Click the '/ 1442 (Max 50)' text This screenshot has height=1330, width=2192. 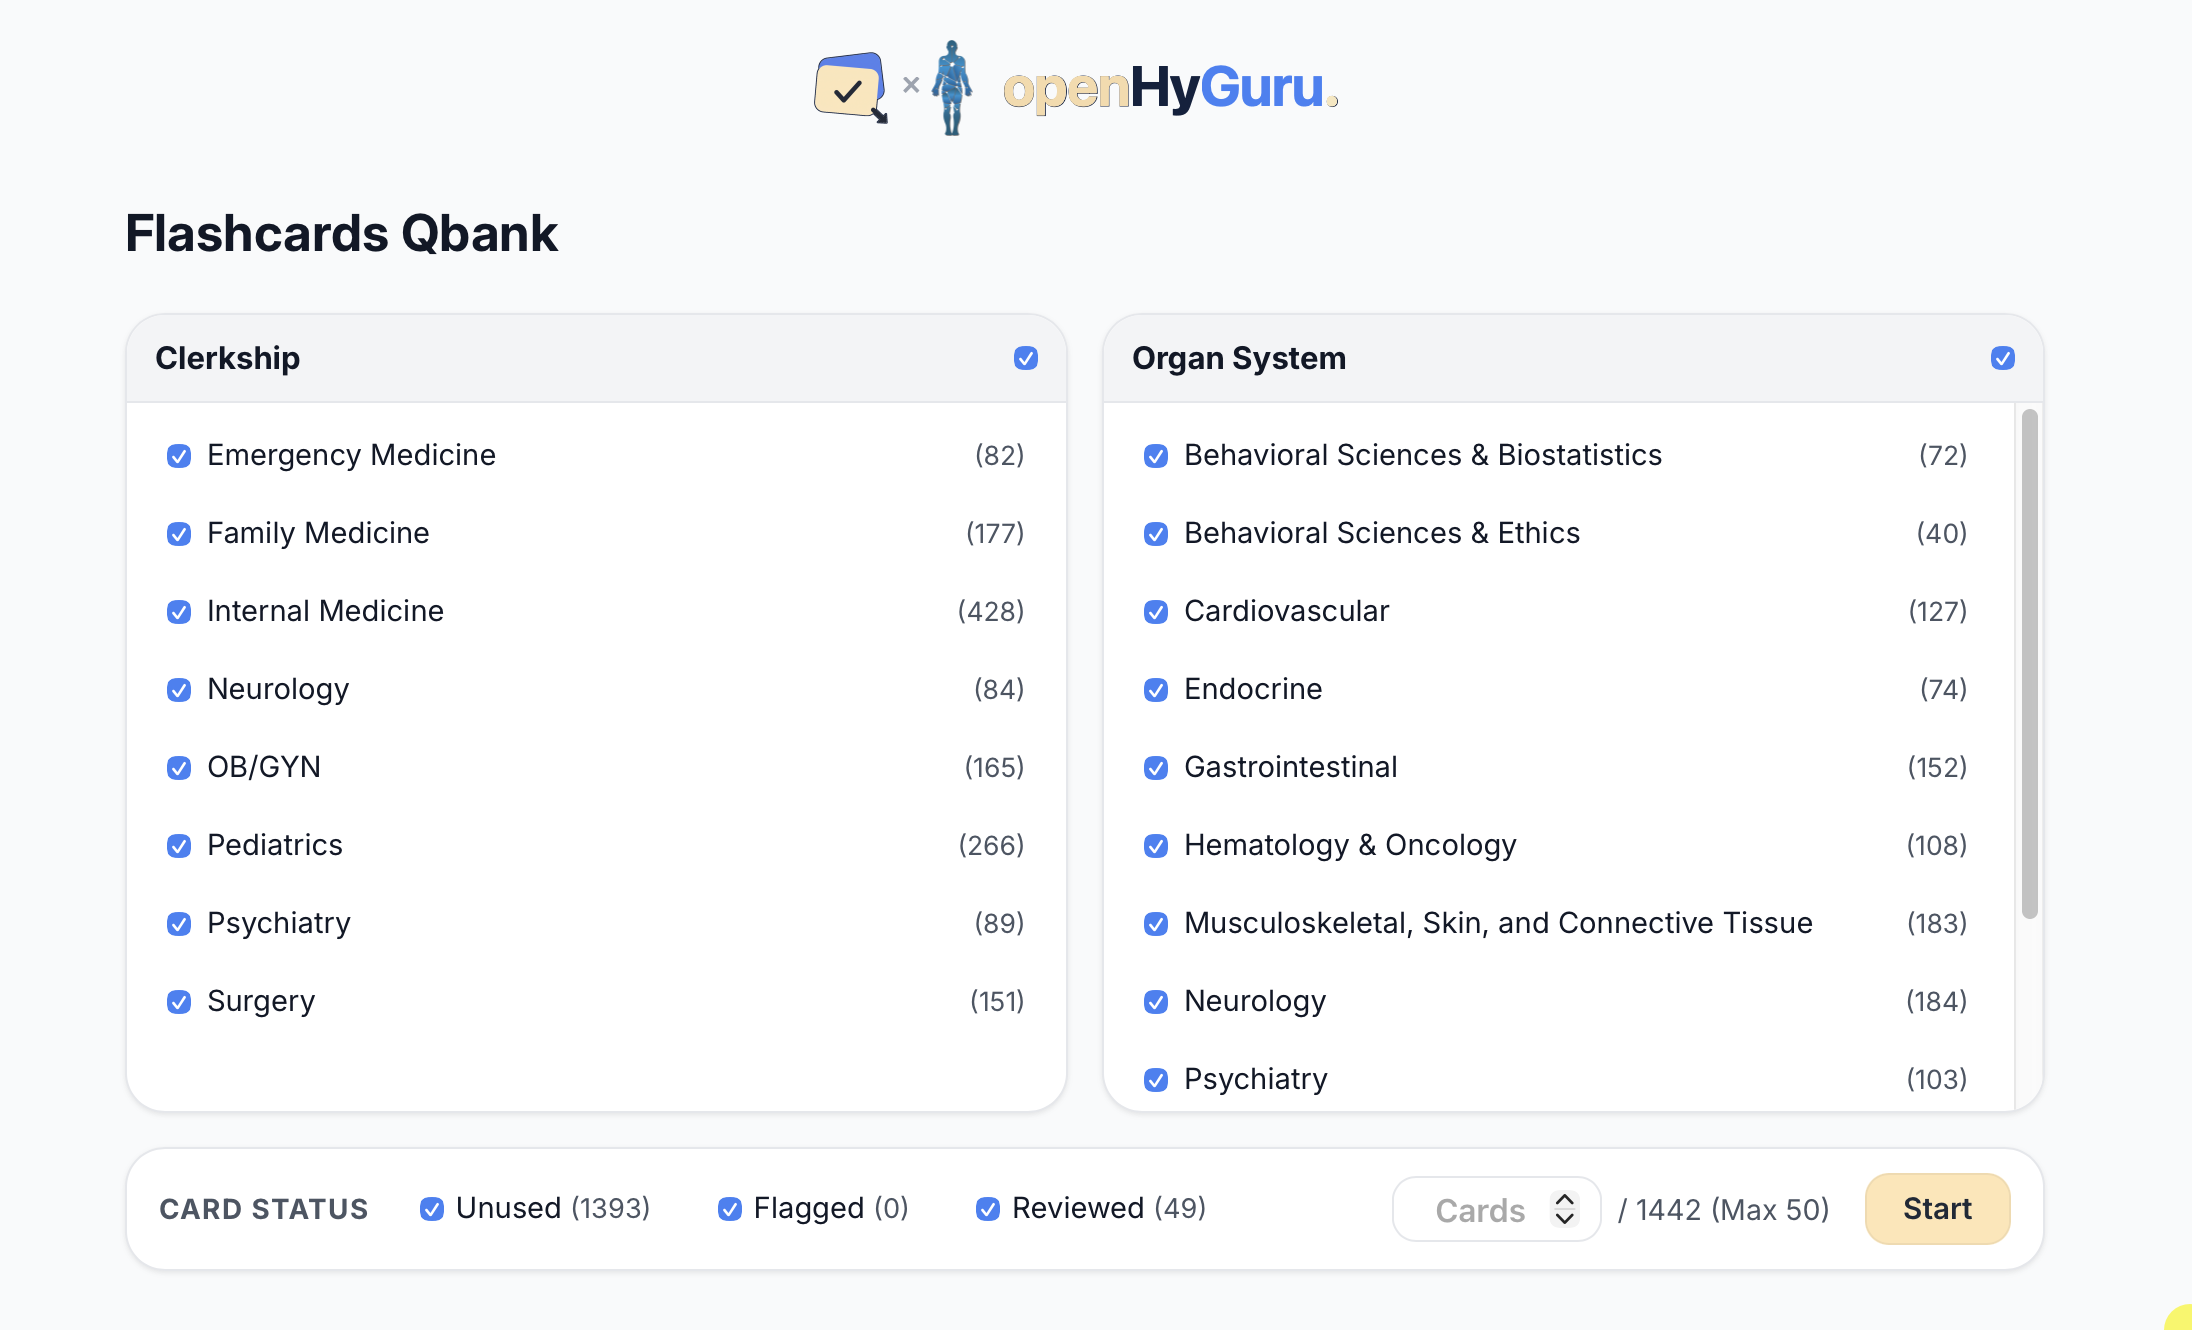click(1723, 1210)
